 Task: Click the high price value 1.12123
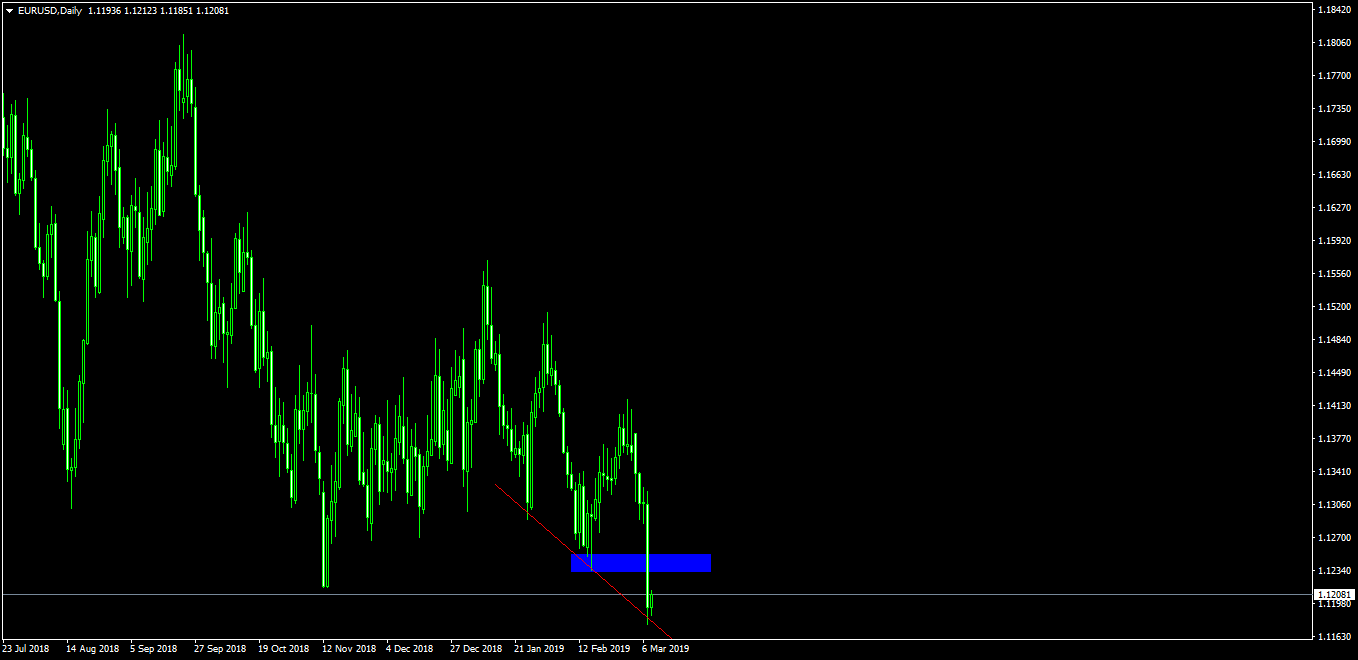click(141, 10)
